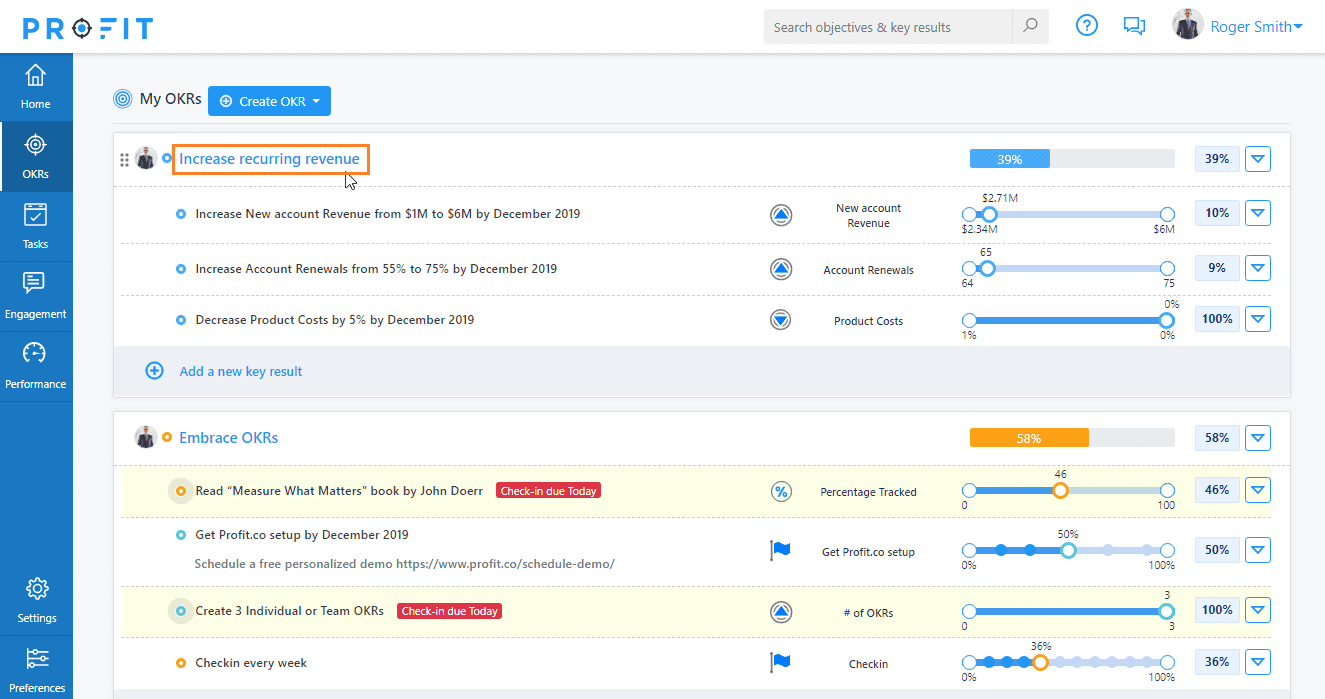
Task: Open Increase Account Renewals key result
Action: tap(376, 269)
